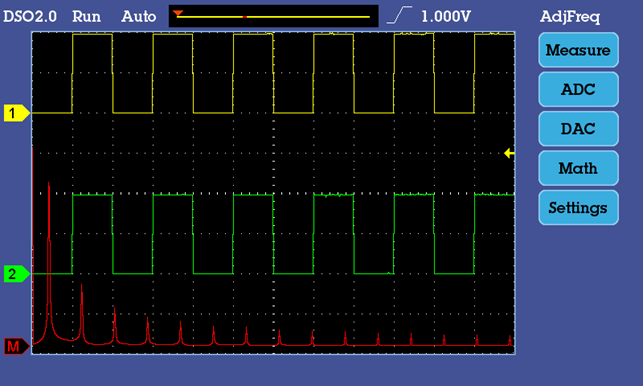Select the red M math channel marker
The height and width of the screenshot is (386, 643).
click(17, 347)
